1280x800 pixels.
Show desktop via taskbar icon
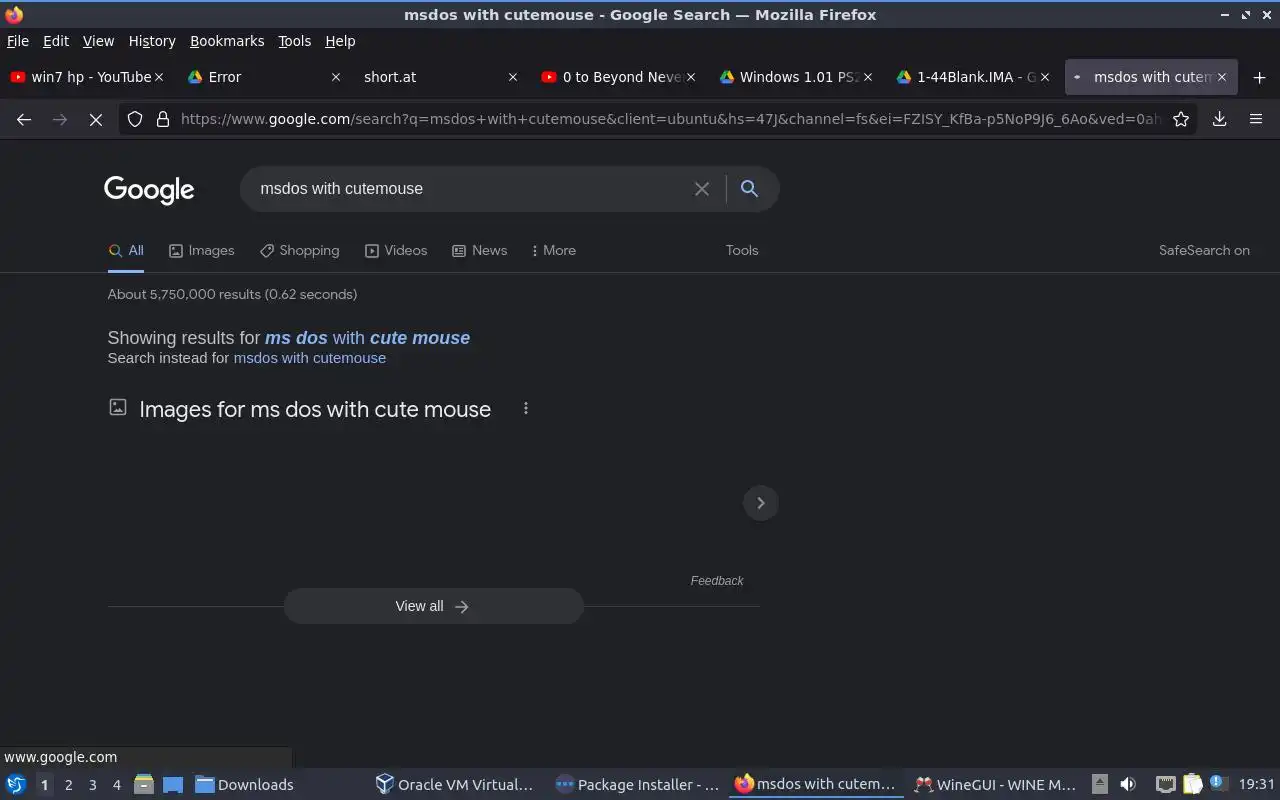point(173,784)
